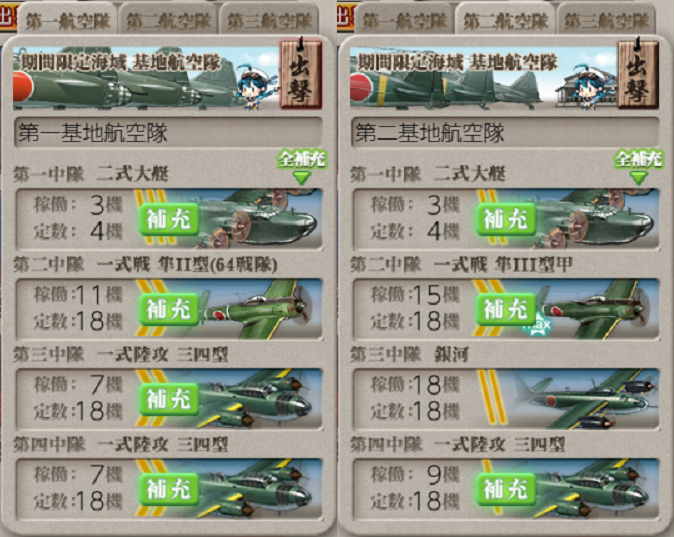The width and height of the screenshot is (674, 537).
Task: Toggle 出撃 wooden tag on first air base
Action: (x=300, y=74)
